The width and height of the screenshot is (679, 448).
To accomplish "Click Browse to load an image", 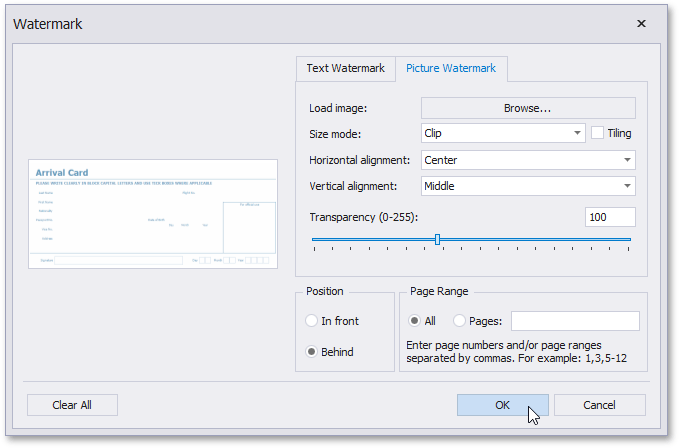I will (527, 108).
